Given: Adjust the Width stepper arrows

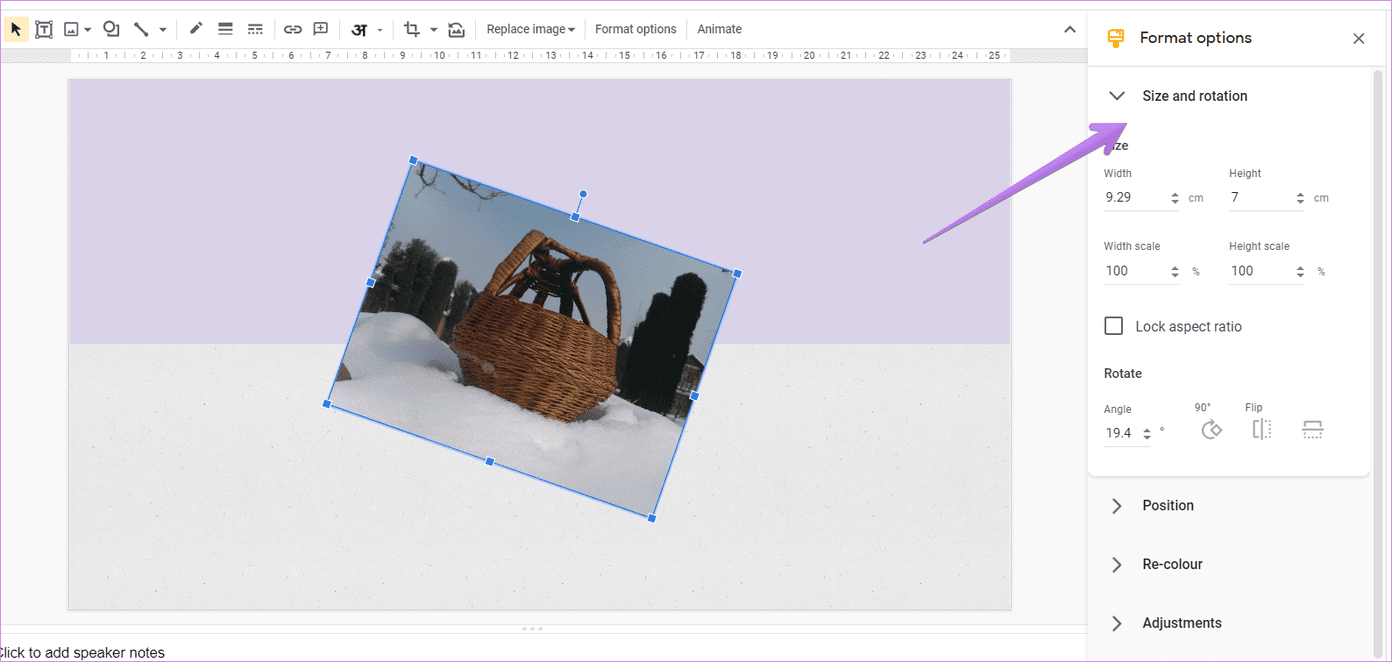Looking at the screenshot, I should (x=1174, y=198).
